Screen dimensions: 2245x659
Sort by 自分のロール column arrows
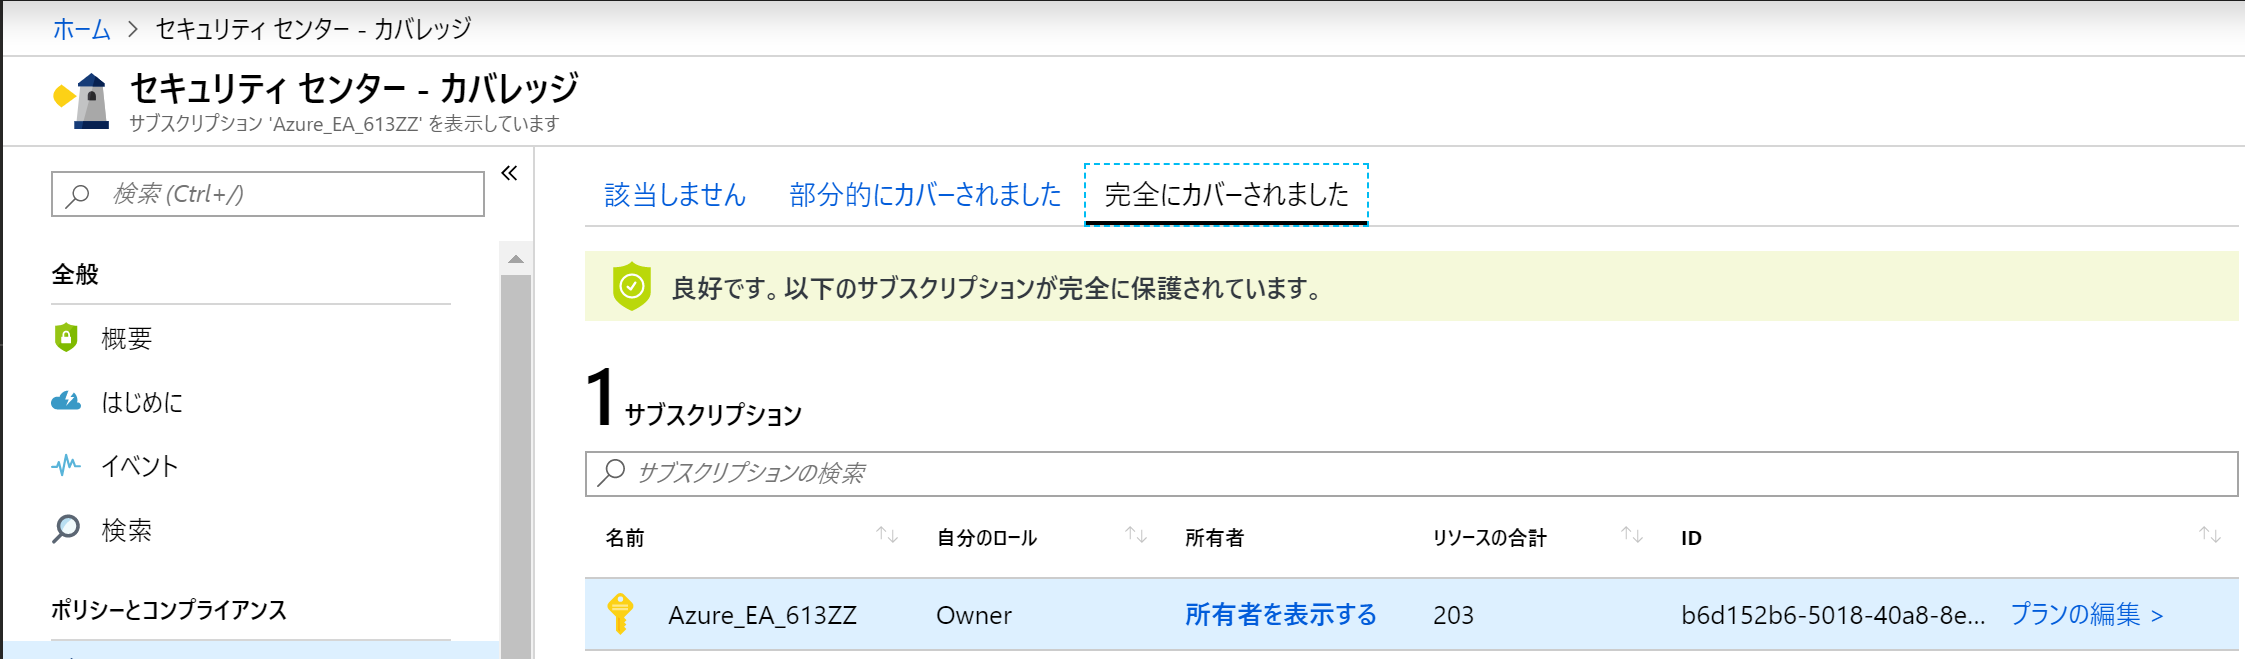click(1135, 536)
